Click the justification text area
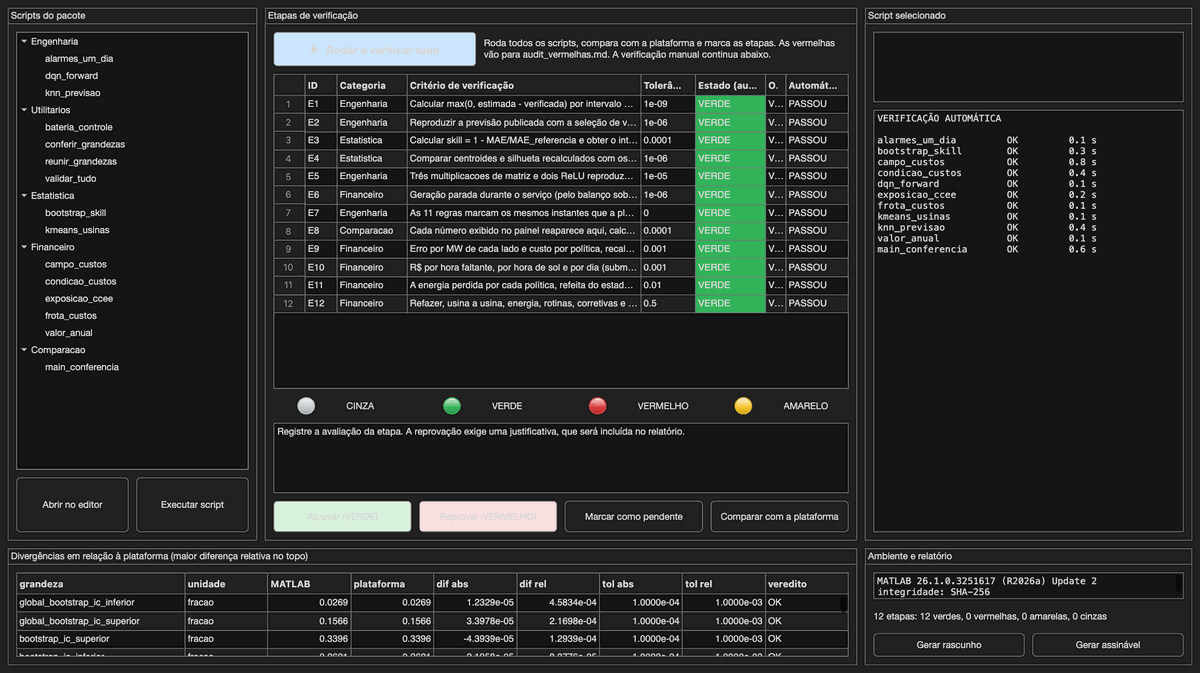Screen dimensions: 1200x673 pos(561,458)
